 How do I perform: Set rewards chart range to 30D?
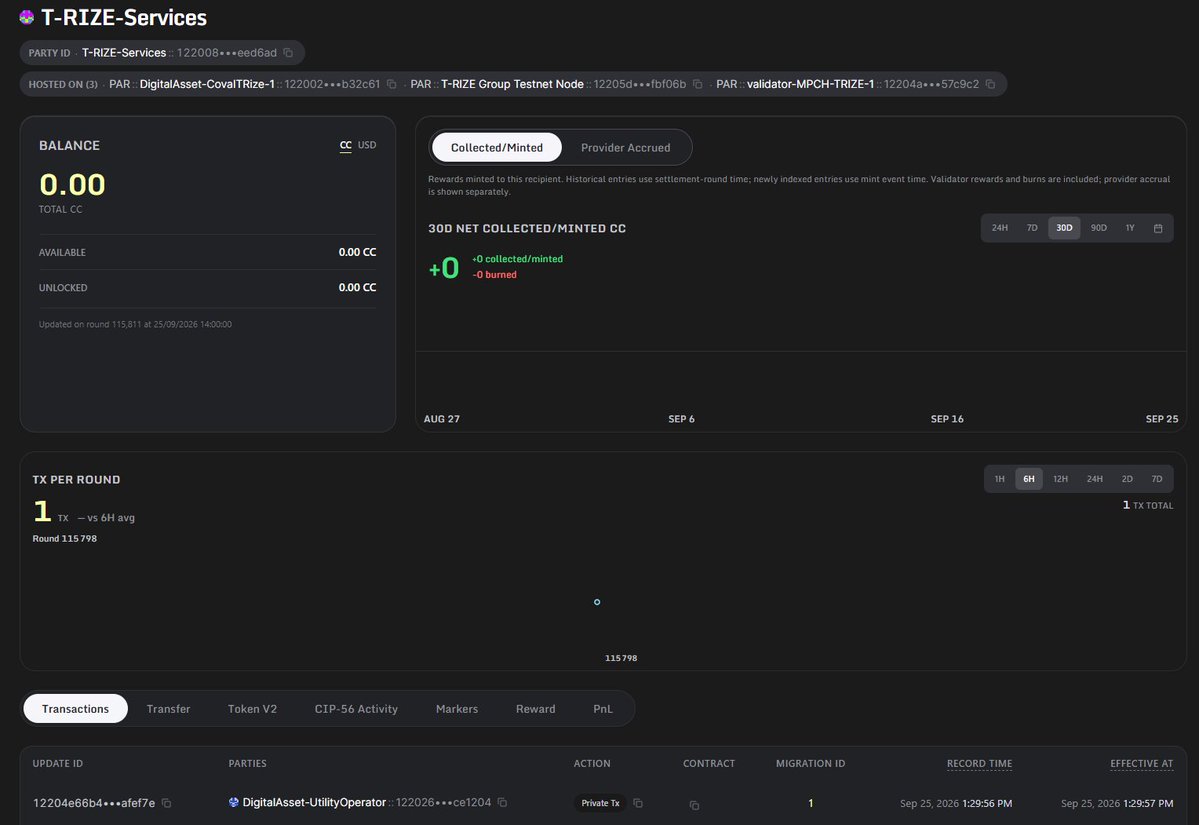(1064, 228)
